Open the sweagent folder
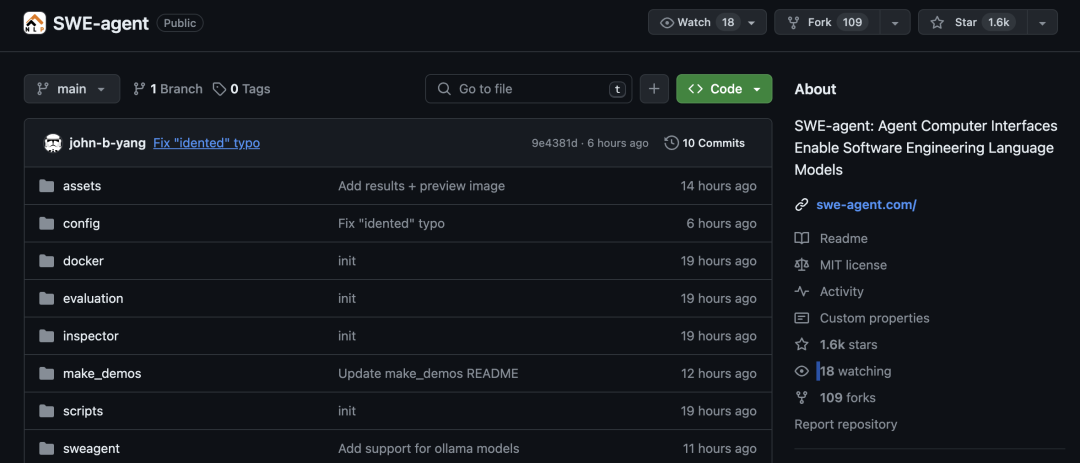 point(91,449)
